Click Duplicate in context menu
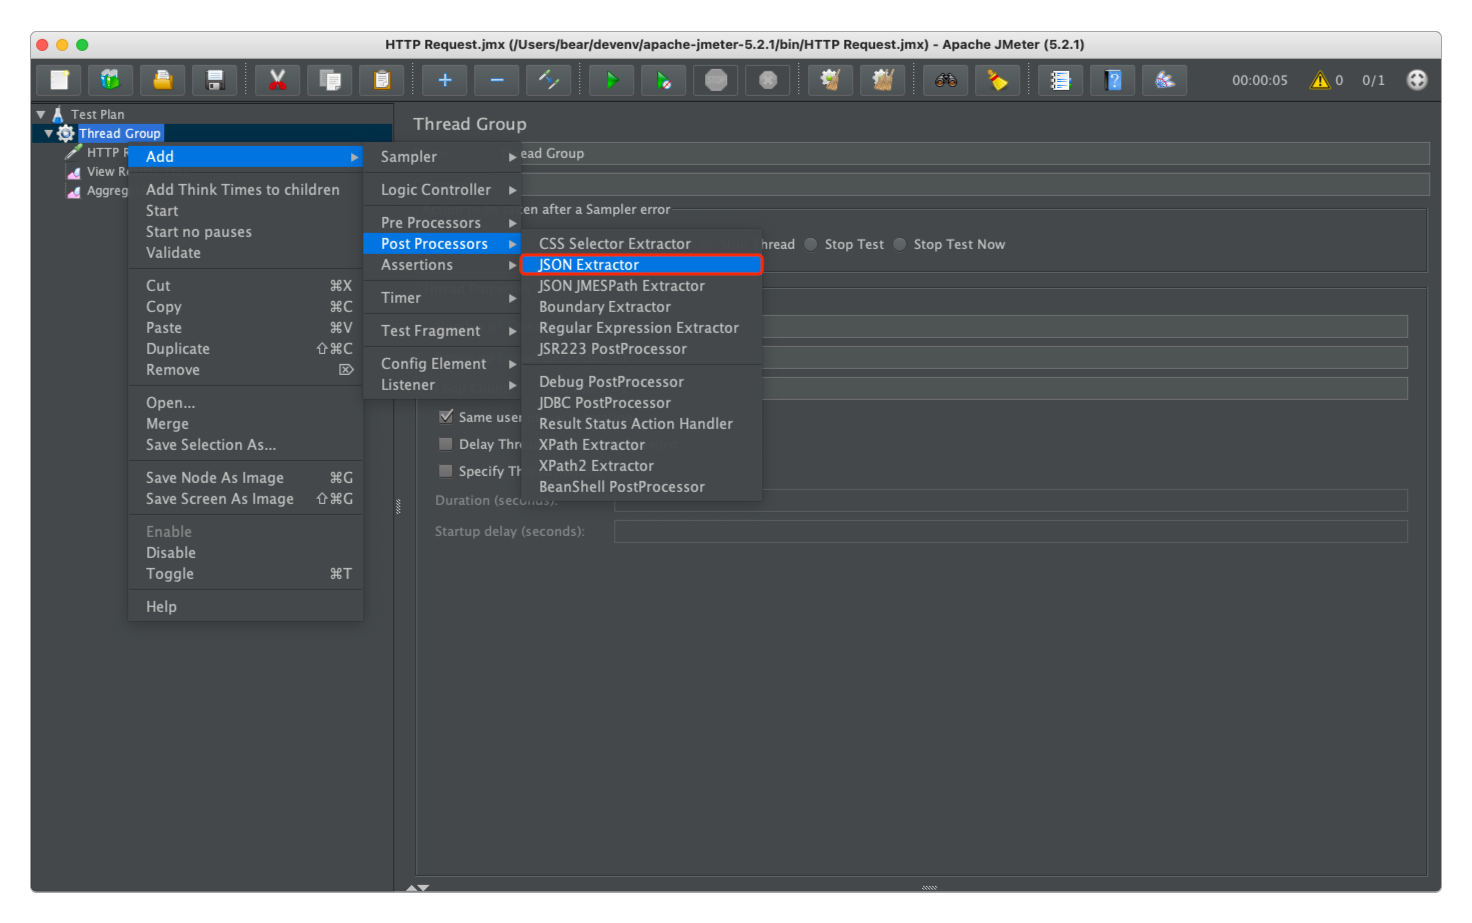The height and width of the screenshot is (923, 1472). pyautogui.click(x=246, y=349)
